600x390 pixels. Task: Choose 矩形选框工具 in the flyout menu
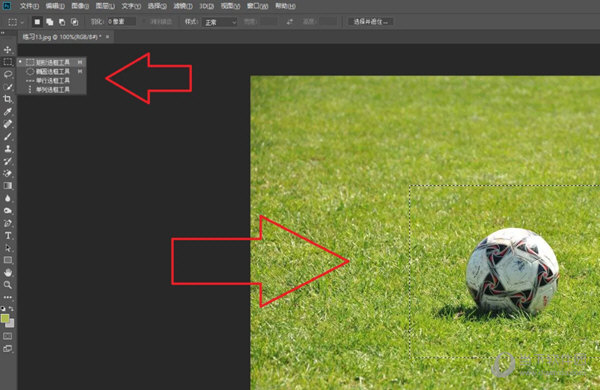click(52, 62)
